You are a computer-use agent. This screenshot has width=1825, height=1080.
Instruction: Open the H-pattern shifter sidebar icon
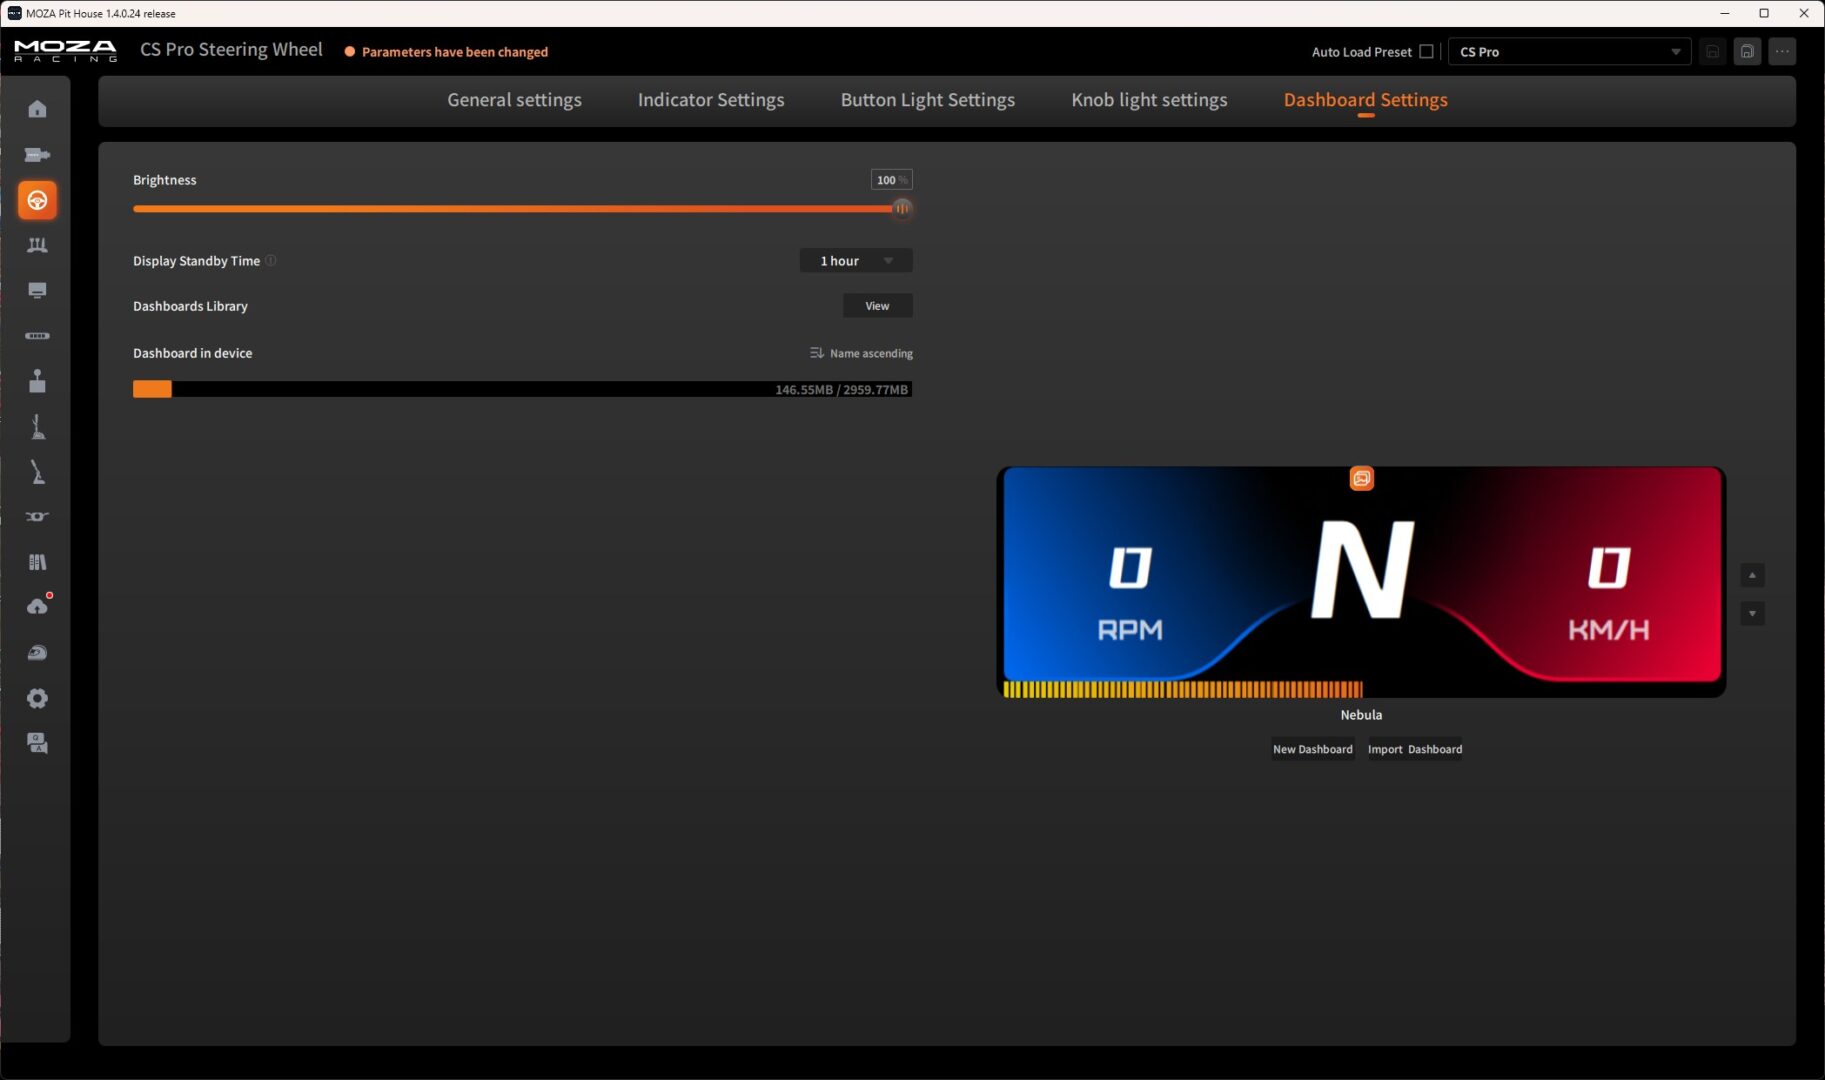(x=37, y=381)
